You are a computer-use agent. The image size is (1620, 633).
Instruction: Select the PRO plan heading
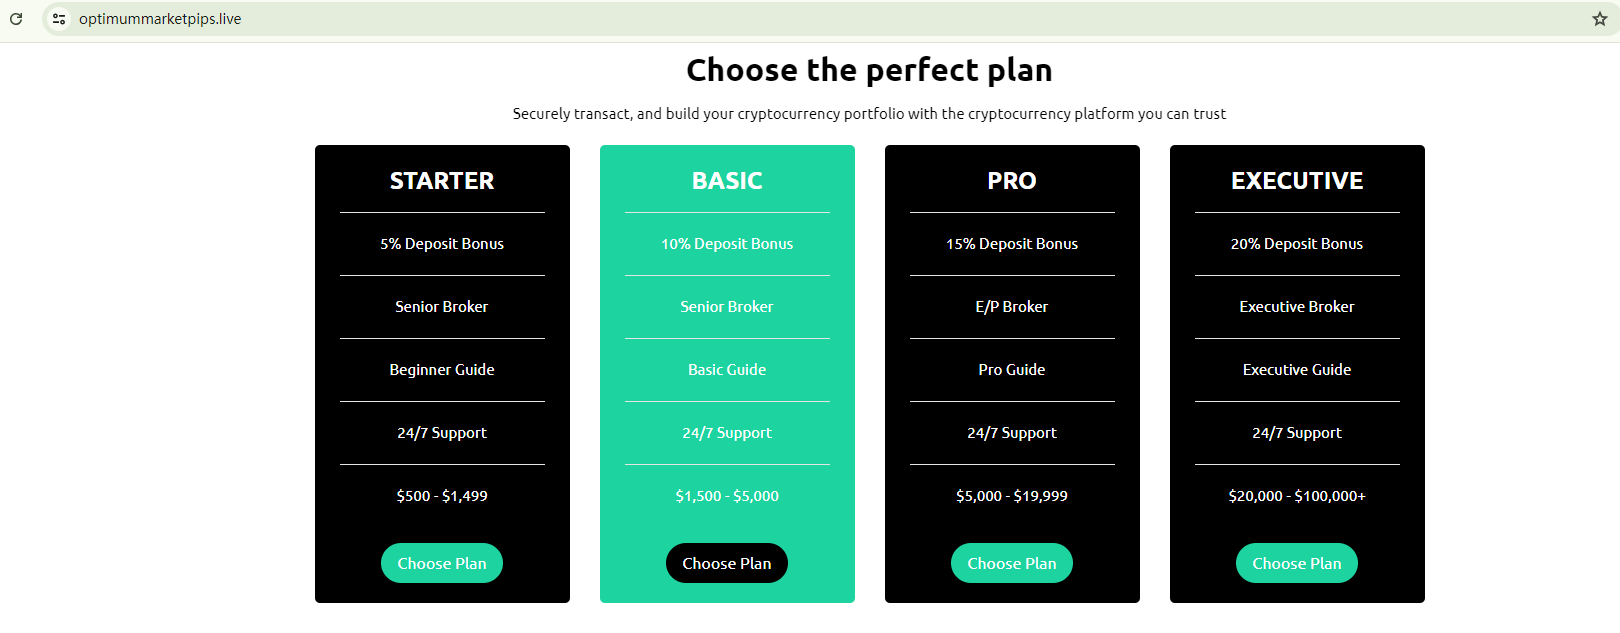(x=1012, y=181)
